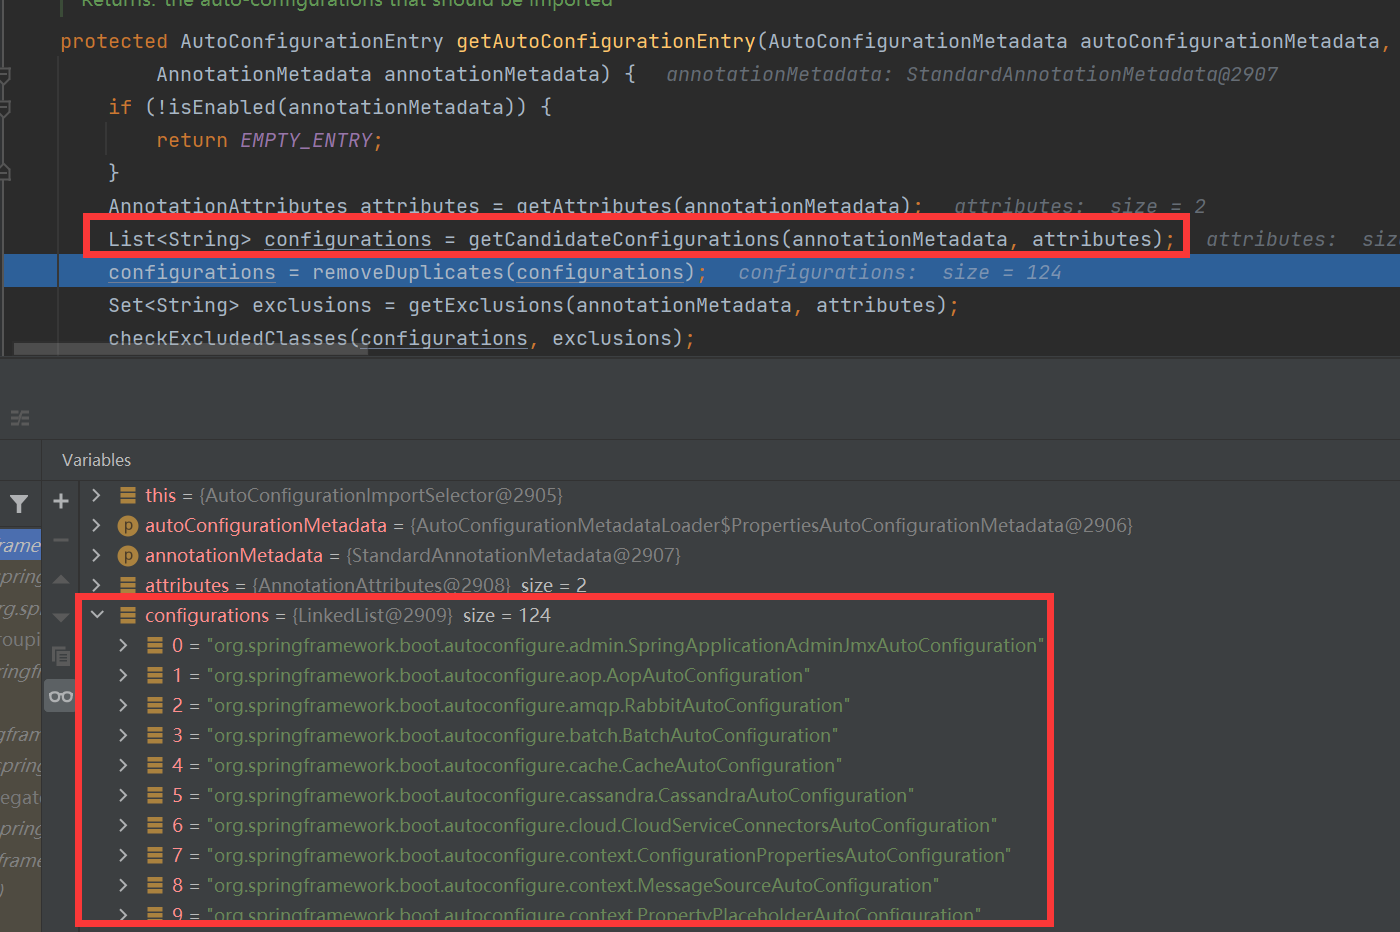Expand element 6 CloudServiceConnectorsAutoConfiguration
The image size is (1400, 932).
coord(124,825)
